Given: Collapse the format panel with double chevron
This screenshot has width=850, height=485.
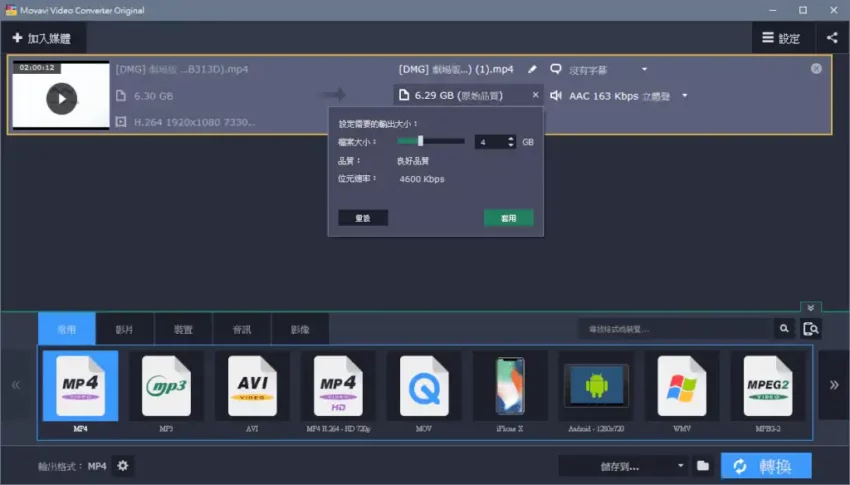Looking at the screenshot, I should pyautogui.click(x=810, y=308).
